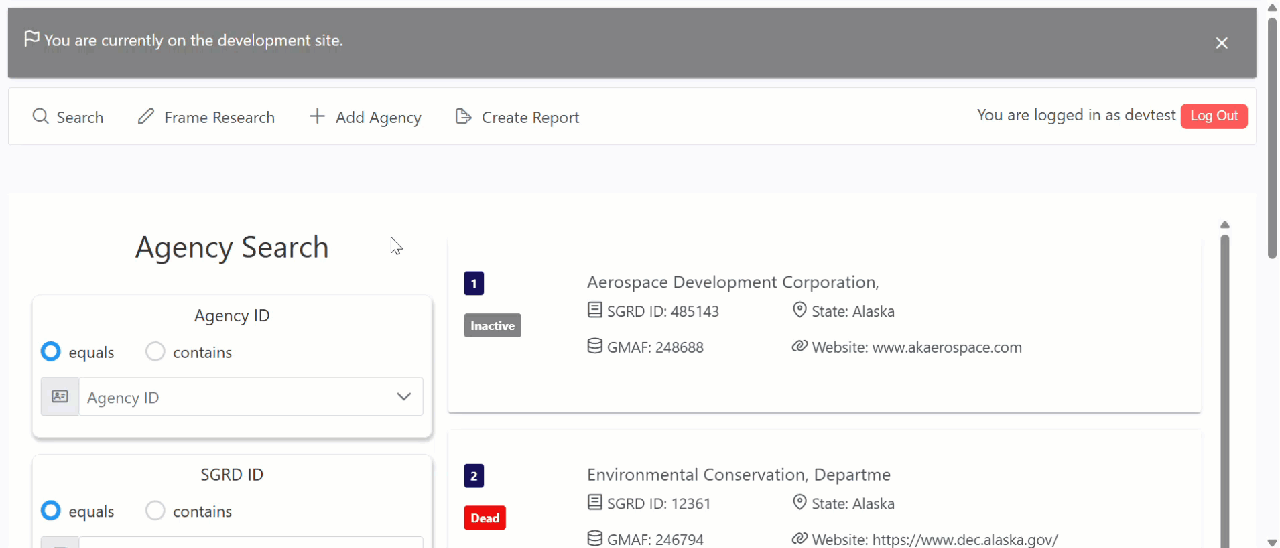
Task: Click the document icon beside Create Report
Action: (463, 117)
